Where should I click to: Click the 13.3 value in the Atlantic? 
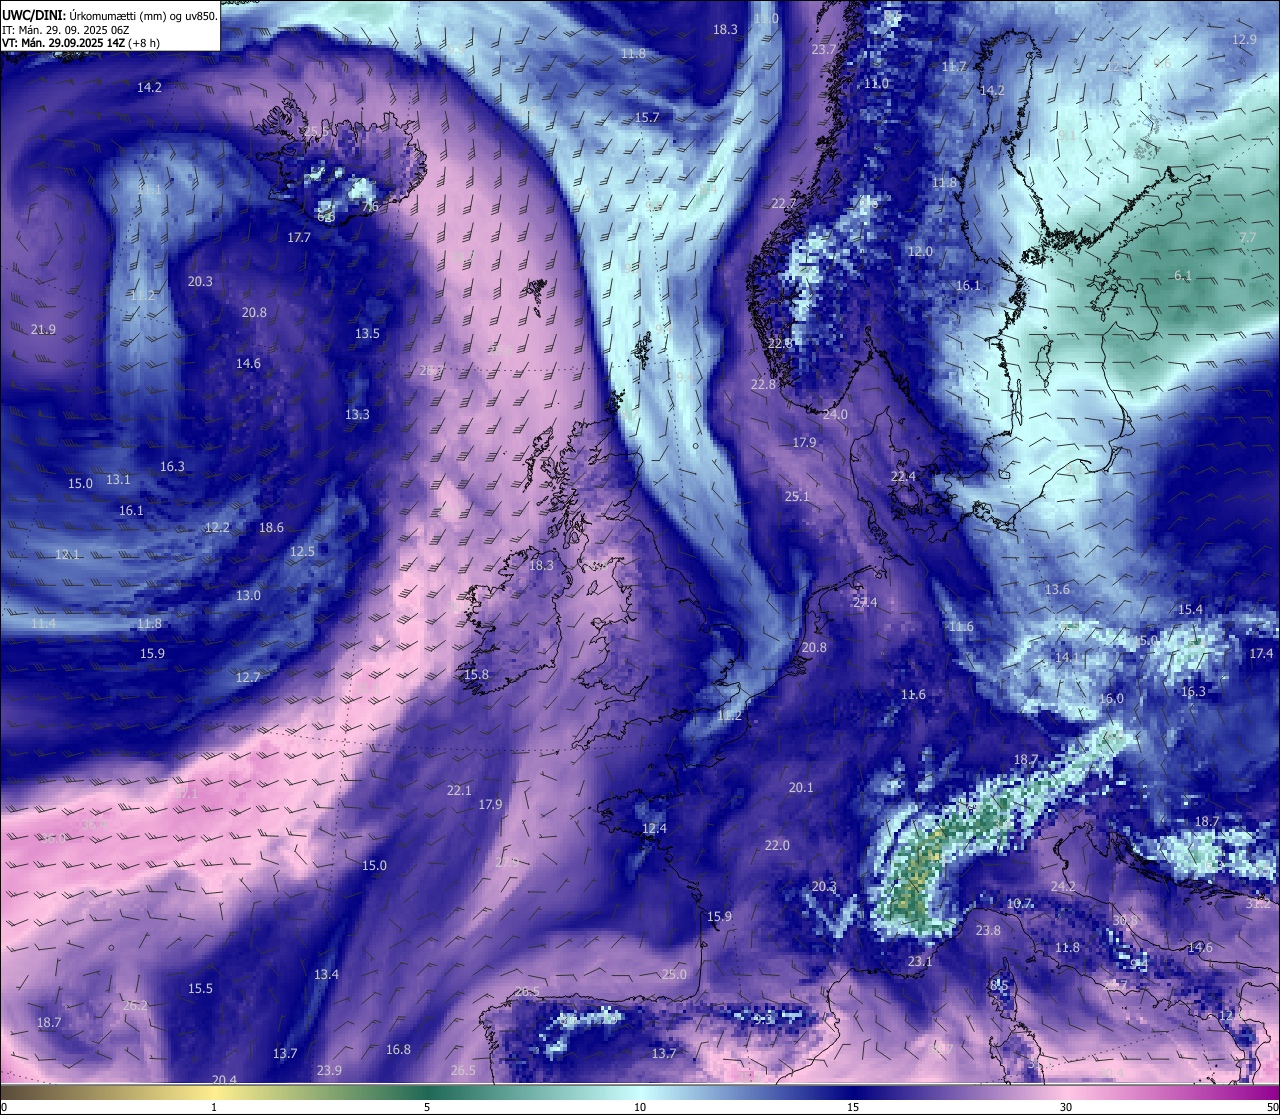[x=357, y=415]
